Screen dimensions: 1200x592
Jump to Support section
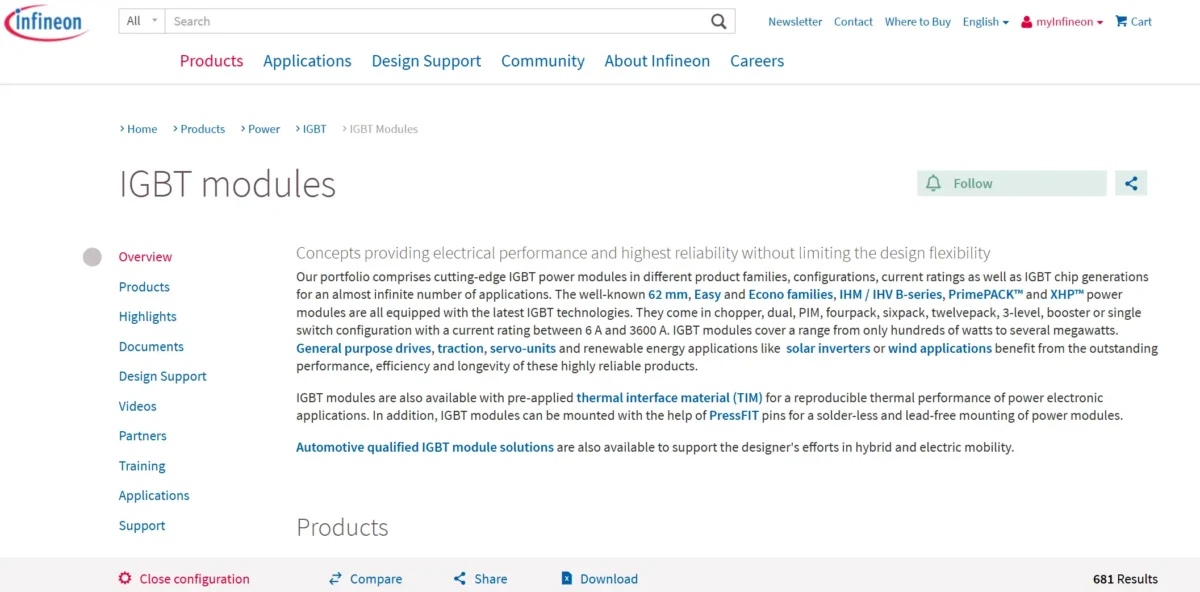click(x=142, y=526)
